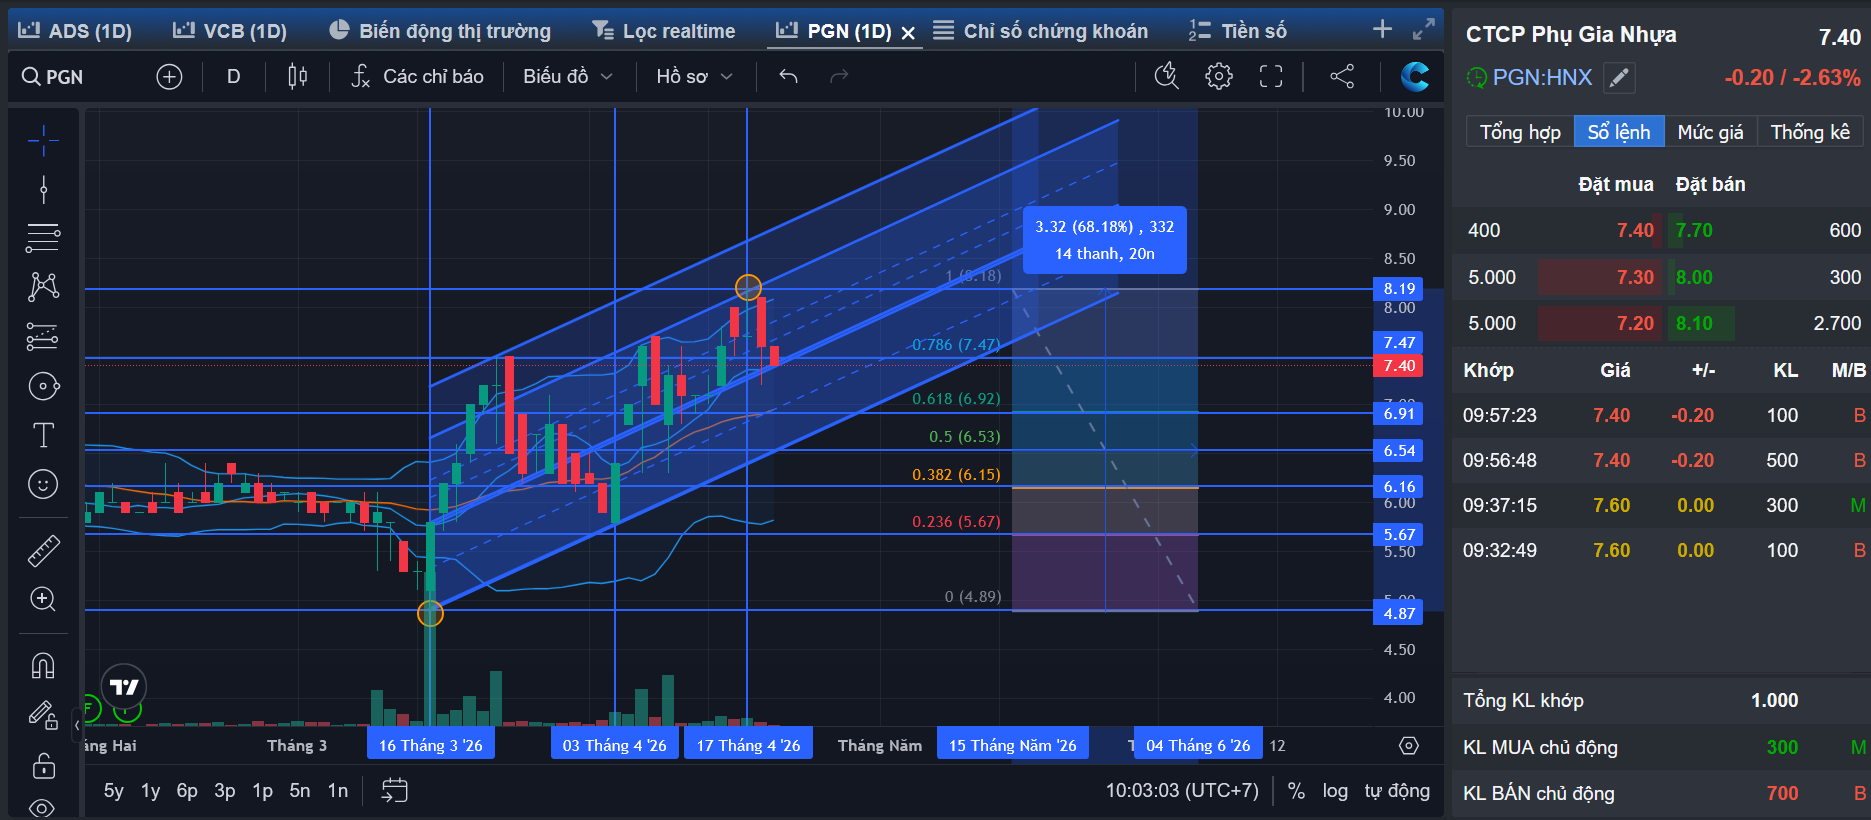Open the Fibonacci retracement tool group

coord(43,238)
